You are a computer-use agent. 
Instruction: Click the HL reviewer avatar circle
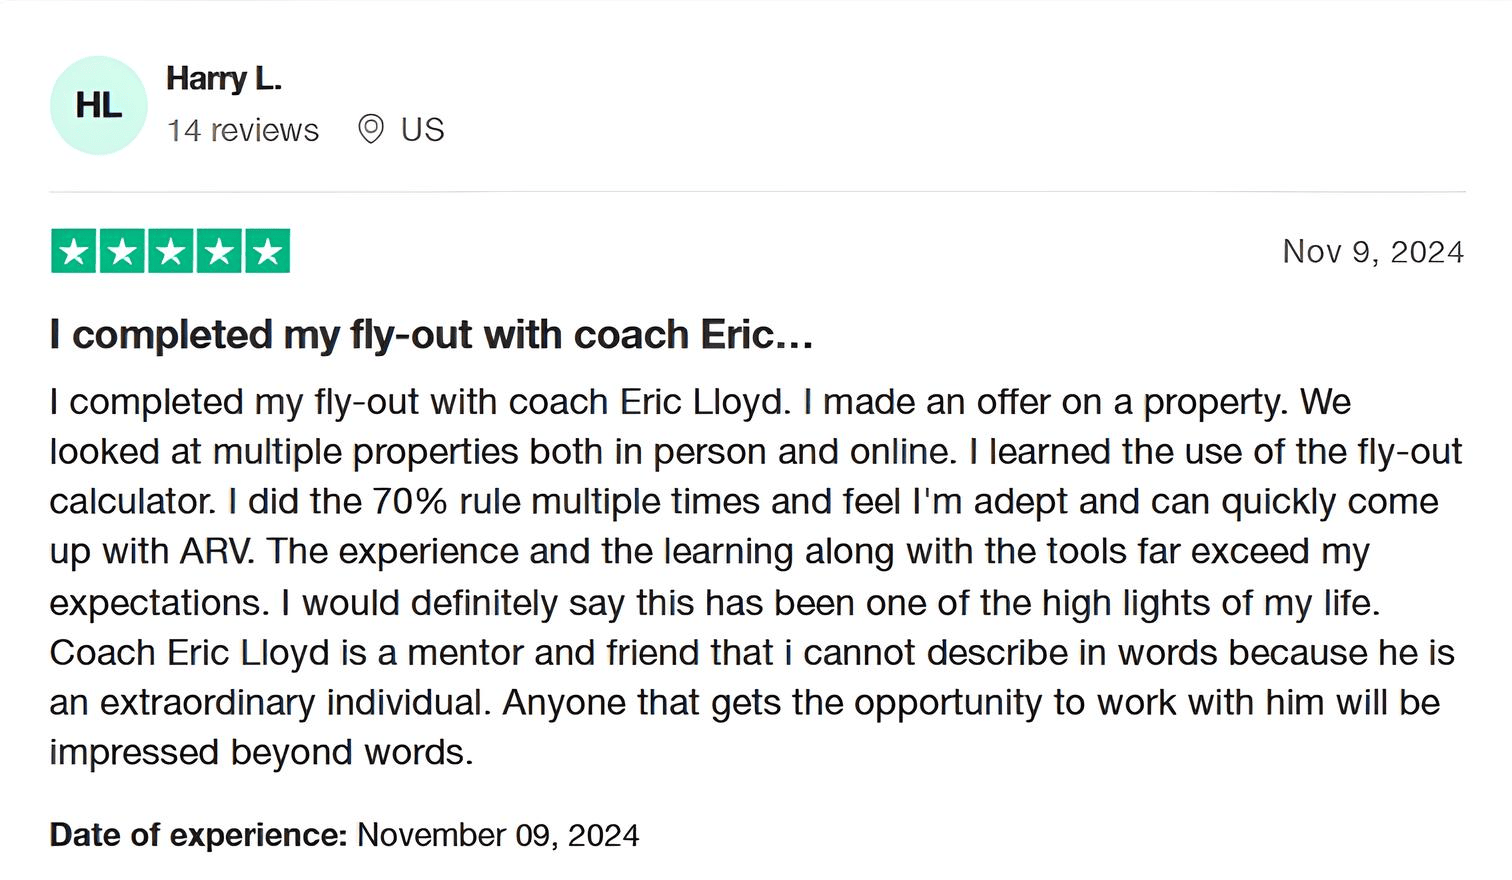click(x=98, y=105)
